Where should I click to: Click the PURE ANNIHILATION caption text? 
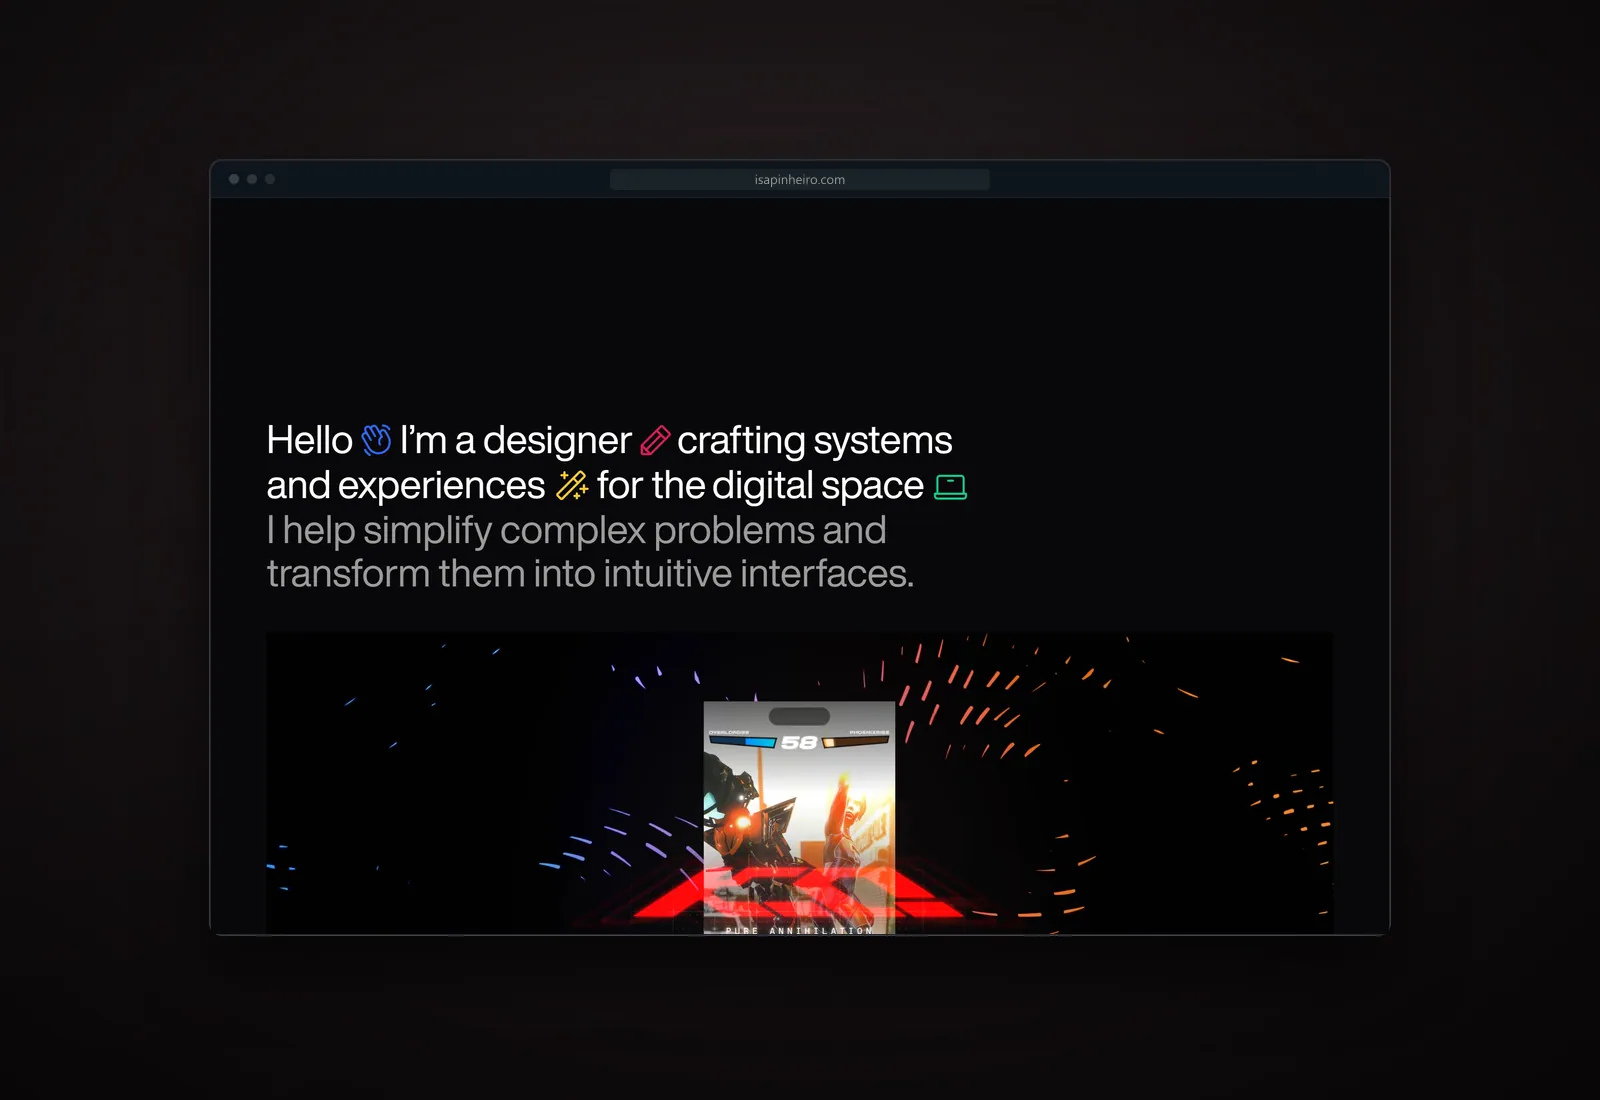coord(799,931)
